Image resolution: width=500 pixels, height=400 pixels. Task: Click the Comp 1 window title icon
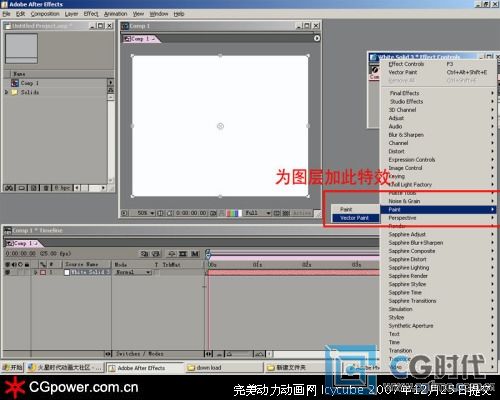coord(125,26)
